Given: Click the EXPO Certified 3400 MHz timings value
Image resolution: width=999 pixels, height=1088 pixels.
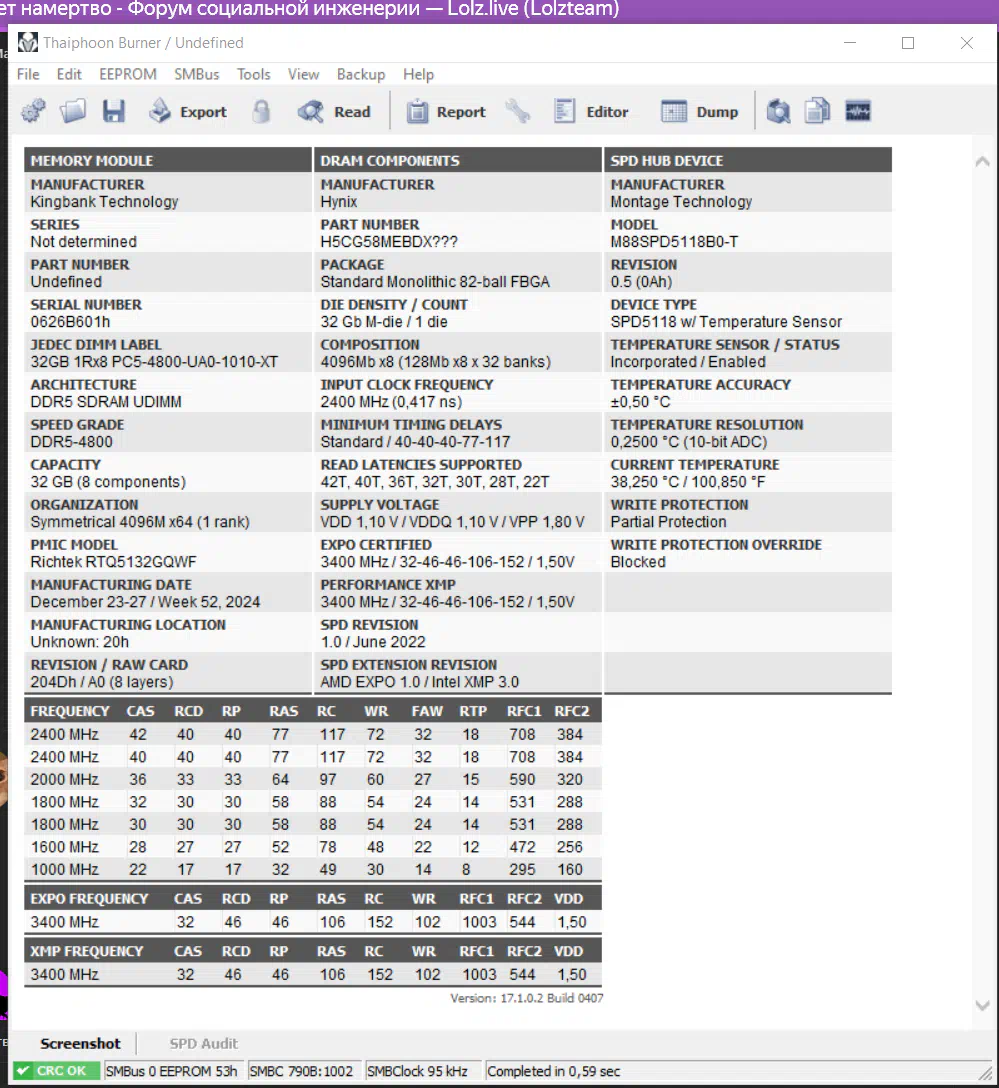Looking at the screenshot, I should pyautogui.click(x=447, y=562).
